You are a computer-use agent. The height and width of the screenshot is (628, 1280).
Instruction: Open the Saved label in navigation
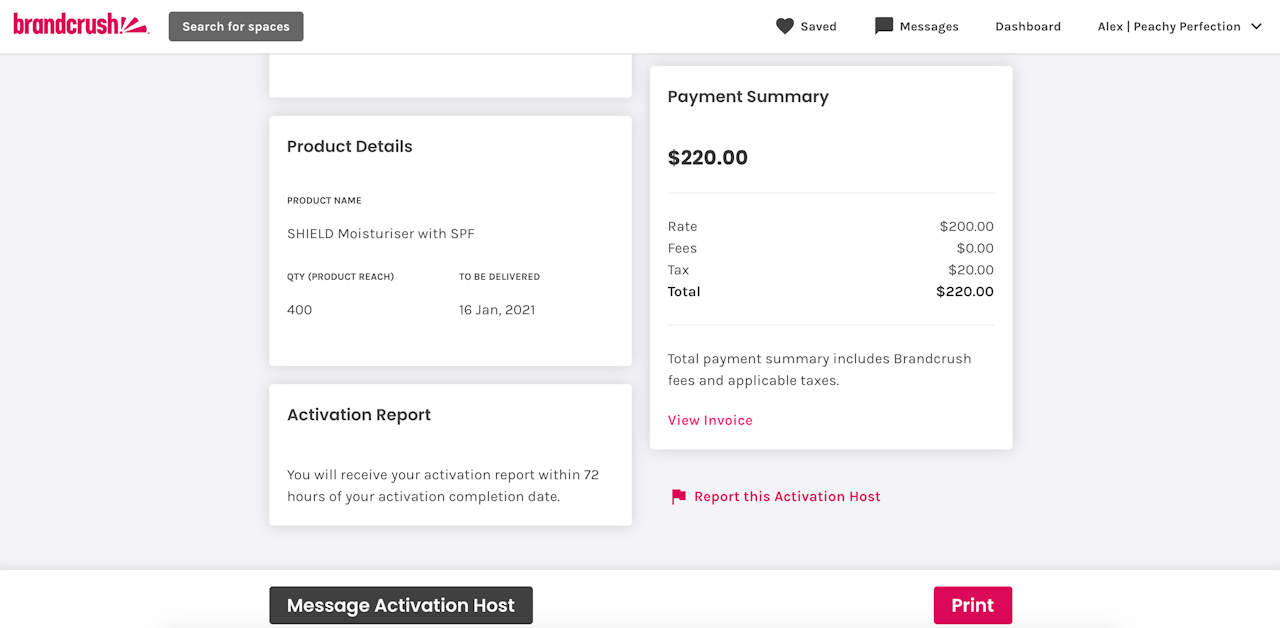tap(818, 26)
